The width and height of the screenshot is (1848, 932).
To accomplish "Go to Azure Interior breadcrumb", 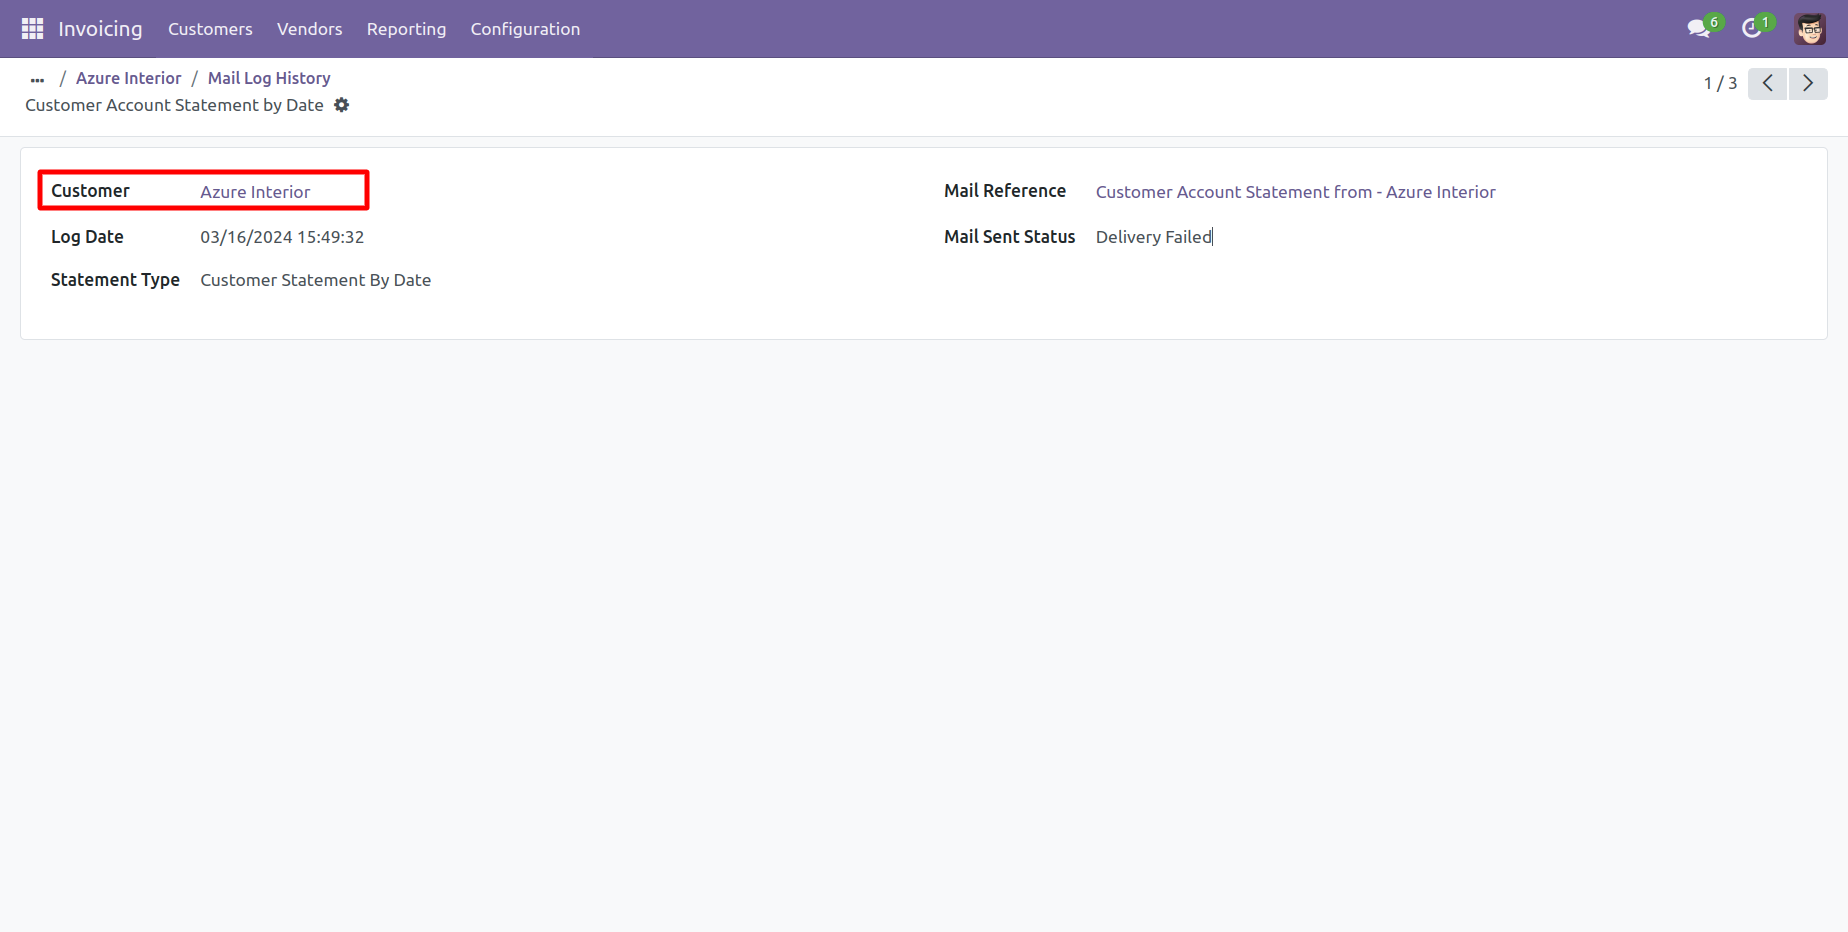I will [x=128, y=78].
